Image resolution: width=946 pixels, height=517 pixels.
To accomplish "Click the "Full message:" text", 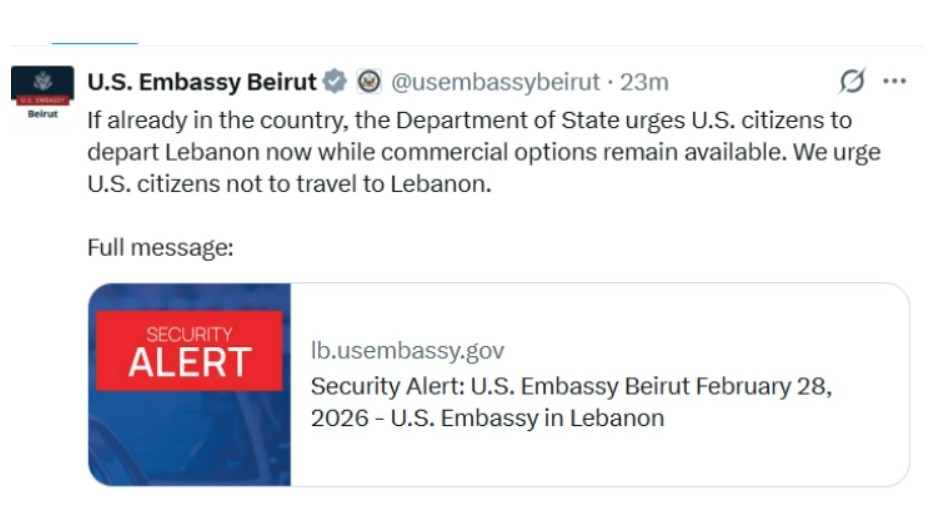I will click(x=160, y=247).
